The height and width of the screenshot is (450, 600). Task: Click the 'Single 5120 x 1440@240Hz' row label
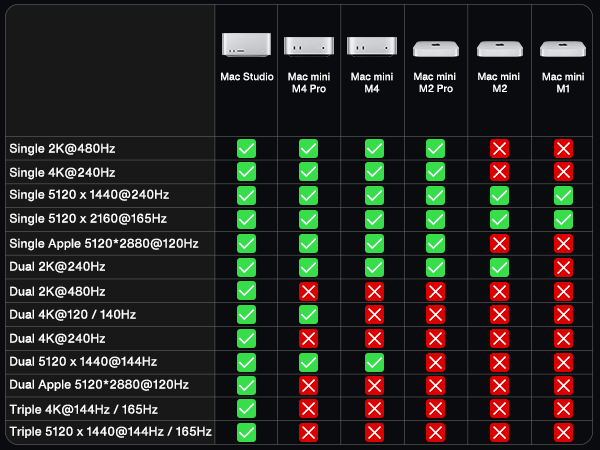click(89, 195)
